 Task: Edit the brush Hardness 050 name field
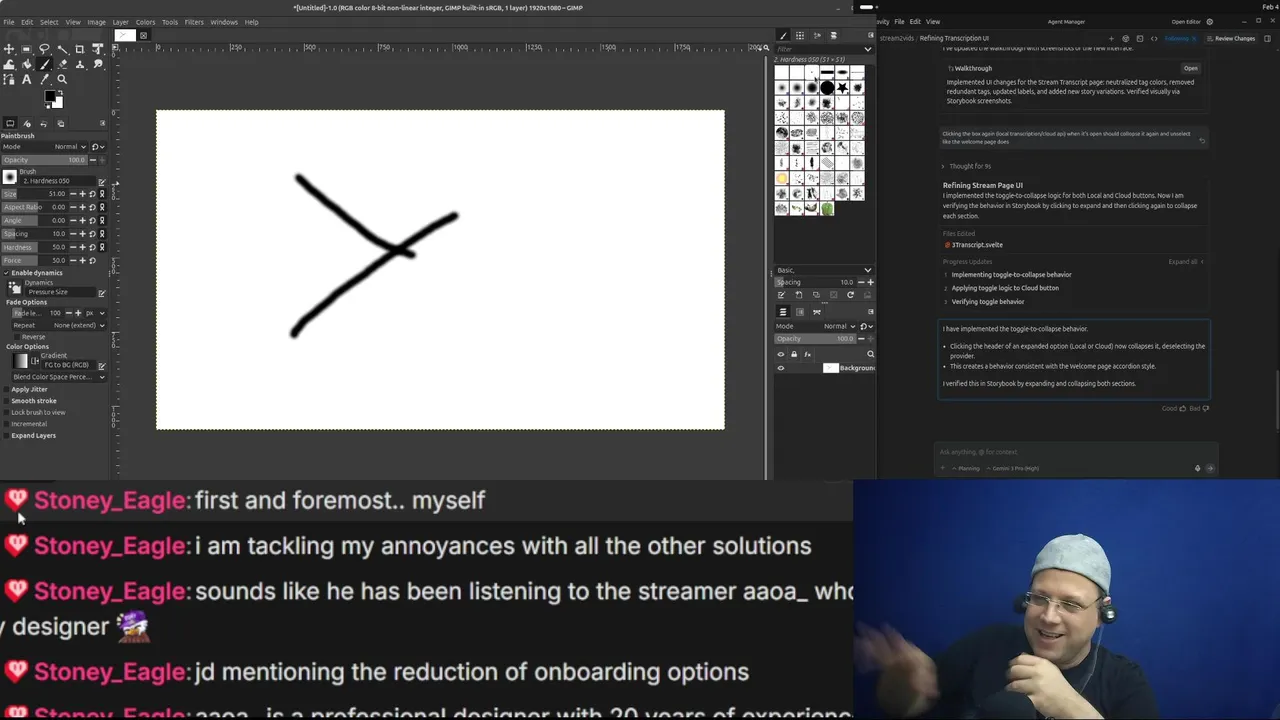tap(58, 181)
